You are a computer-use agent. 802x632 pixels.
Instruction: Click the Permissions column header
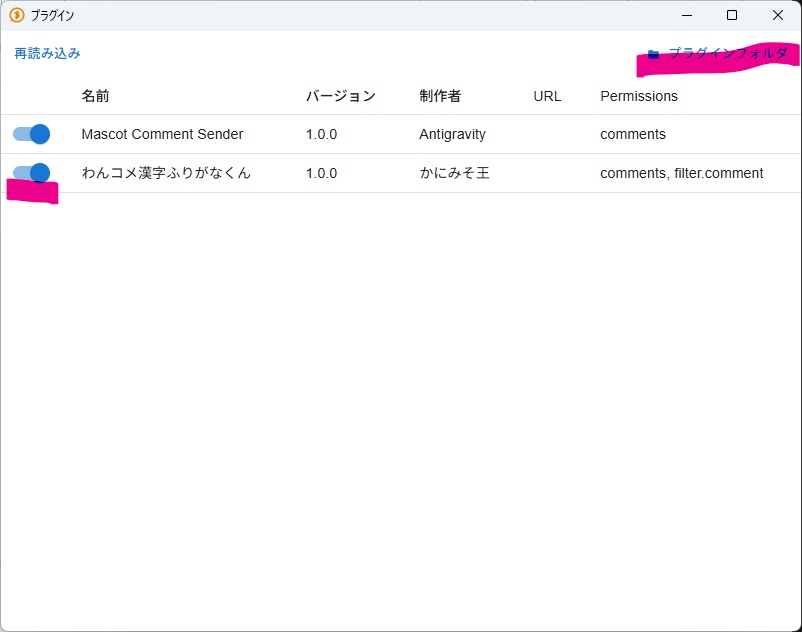[x=639, y=96]
